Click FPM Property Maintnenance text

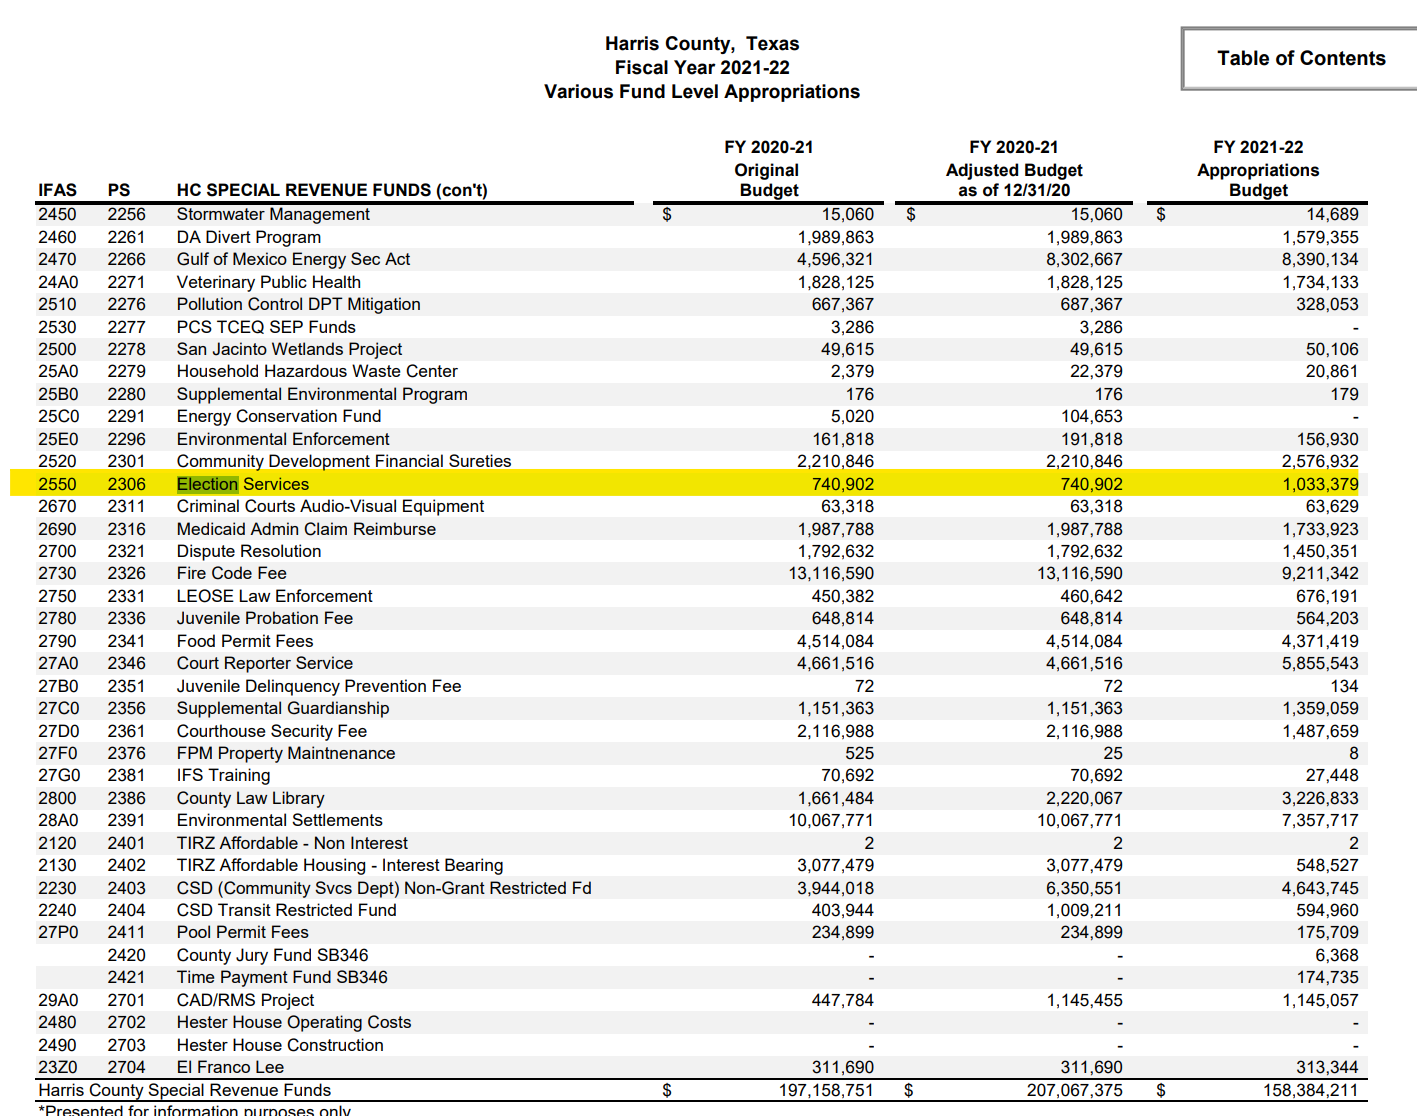(x=286, y=753)
